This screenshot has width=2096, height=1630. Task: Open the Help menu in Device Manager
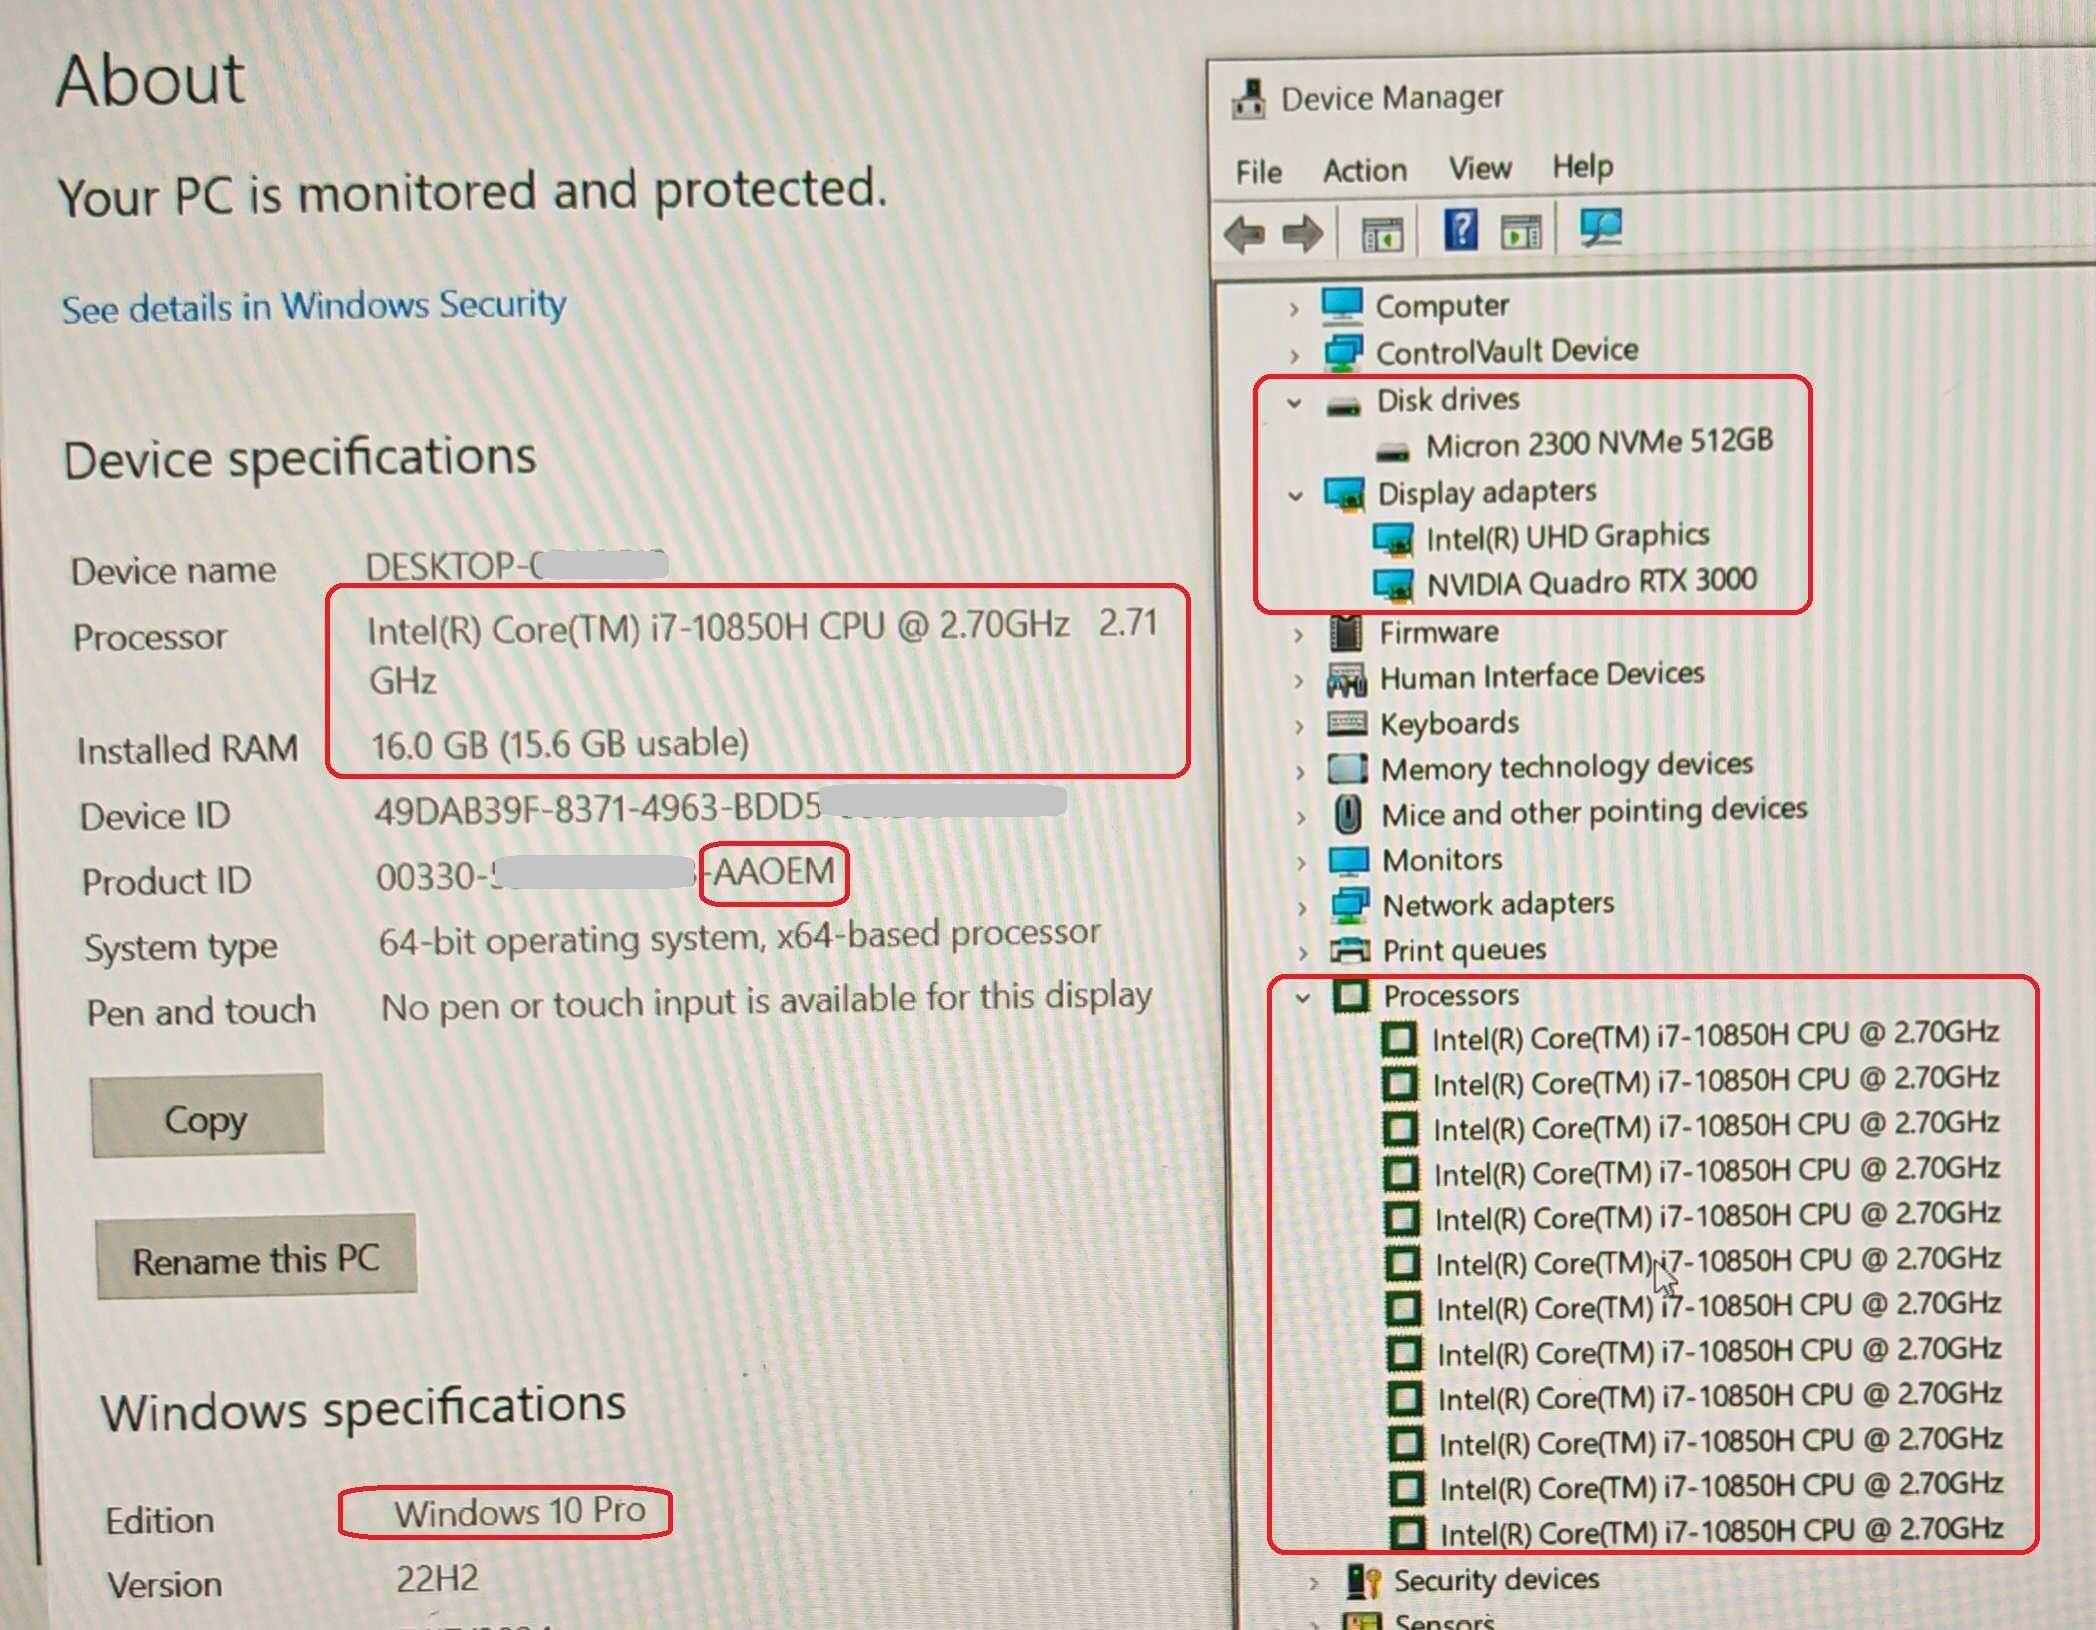coord(1582,166)
